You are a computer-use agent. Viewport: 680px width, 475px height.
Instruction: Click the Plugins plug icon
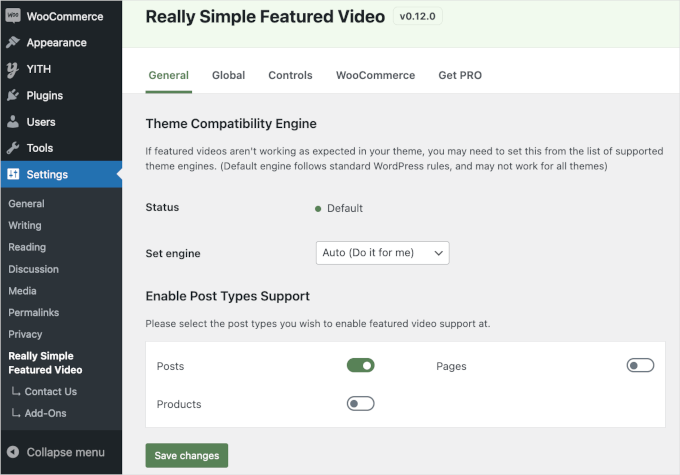point(13,96)
